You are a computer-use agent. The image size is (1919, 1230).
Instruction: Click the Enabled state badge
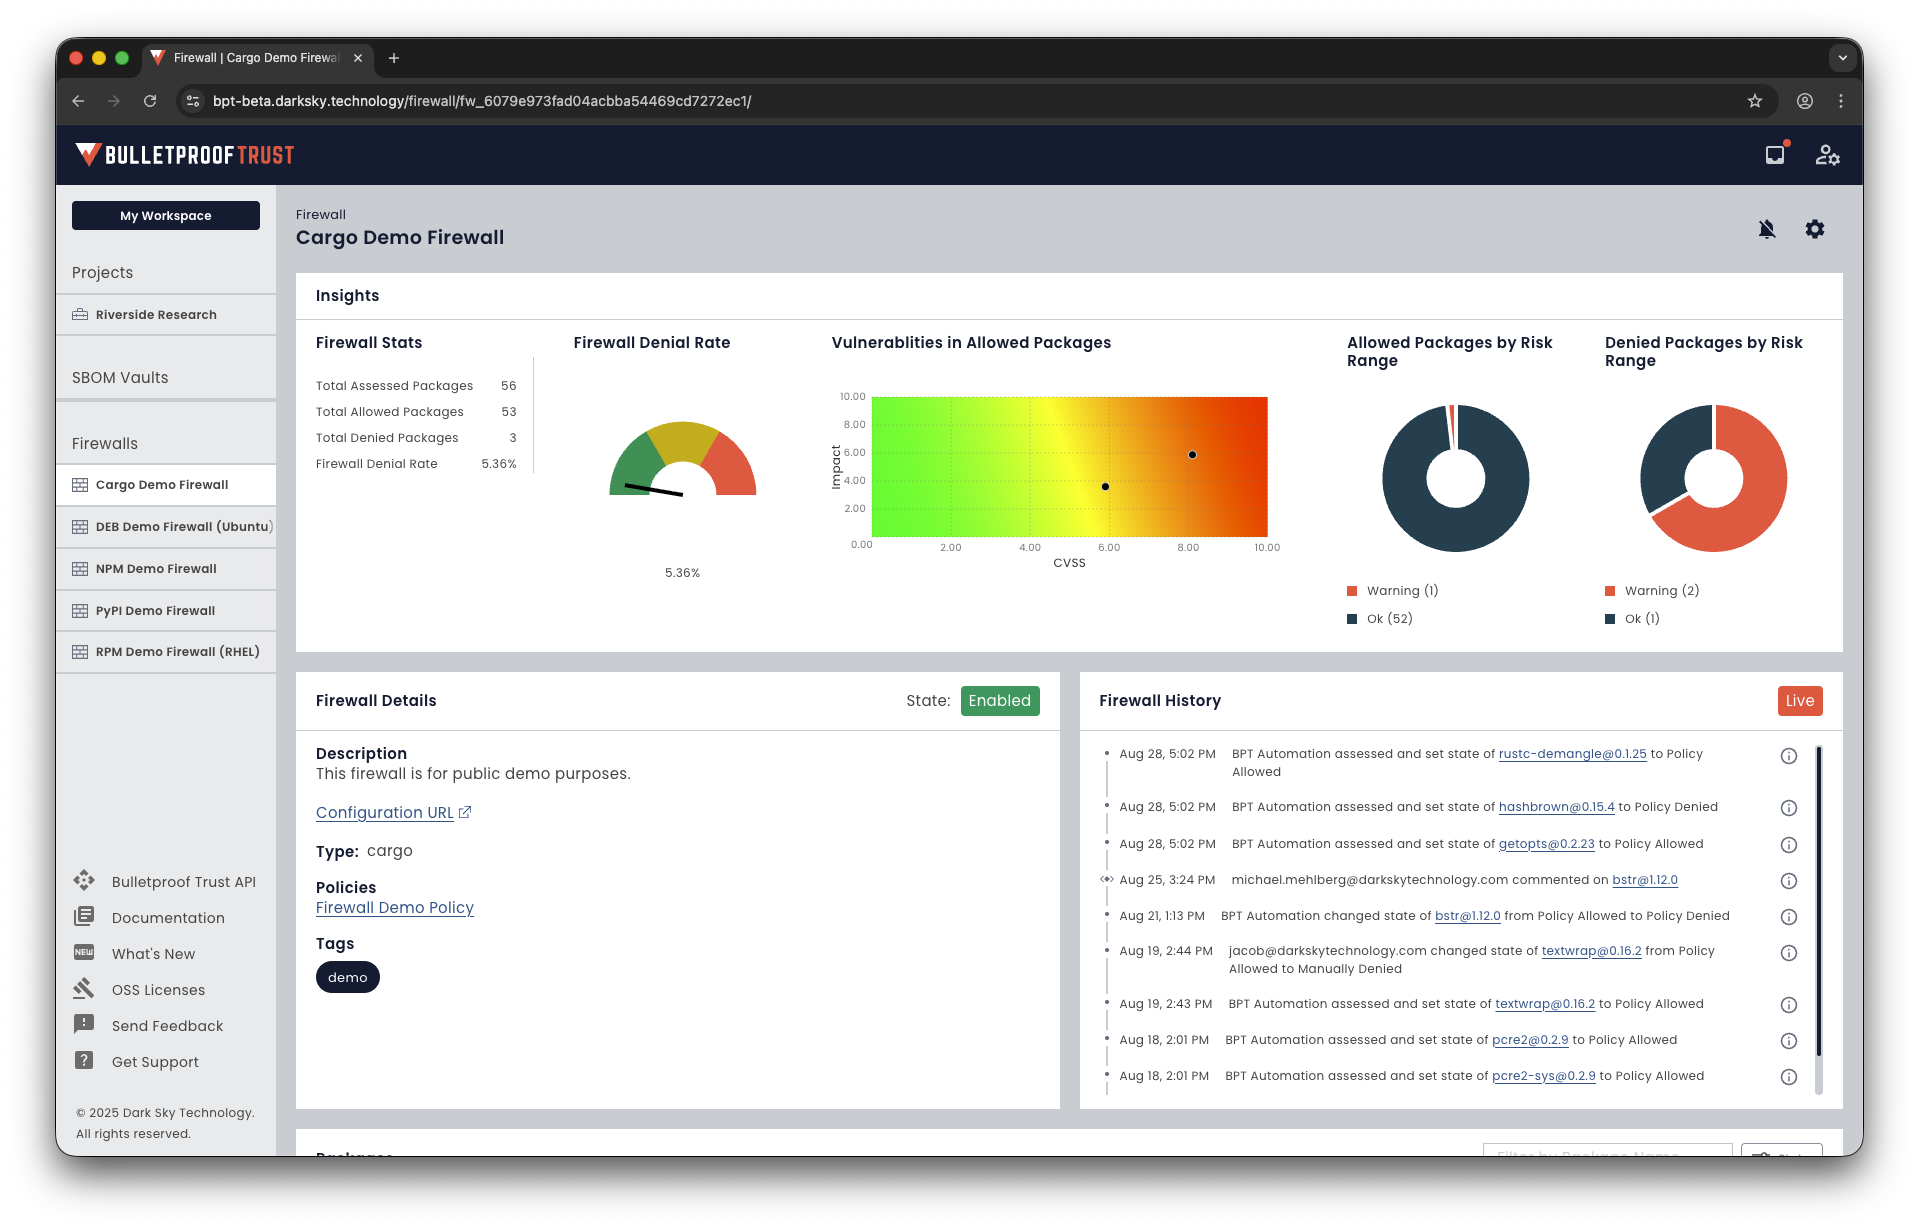[x=1000, y=701]
